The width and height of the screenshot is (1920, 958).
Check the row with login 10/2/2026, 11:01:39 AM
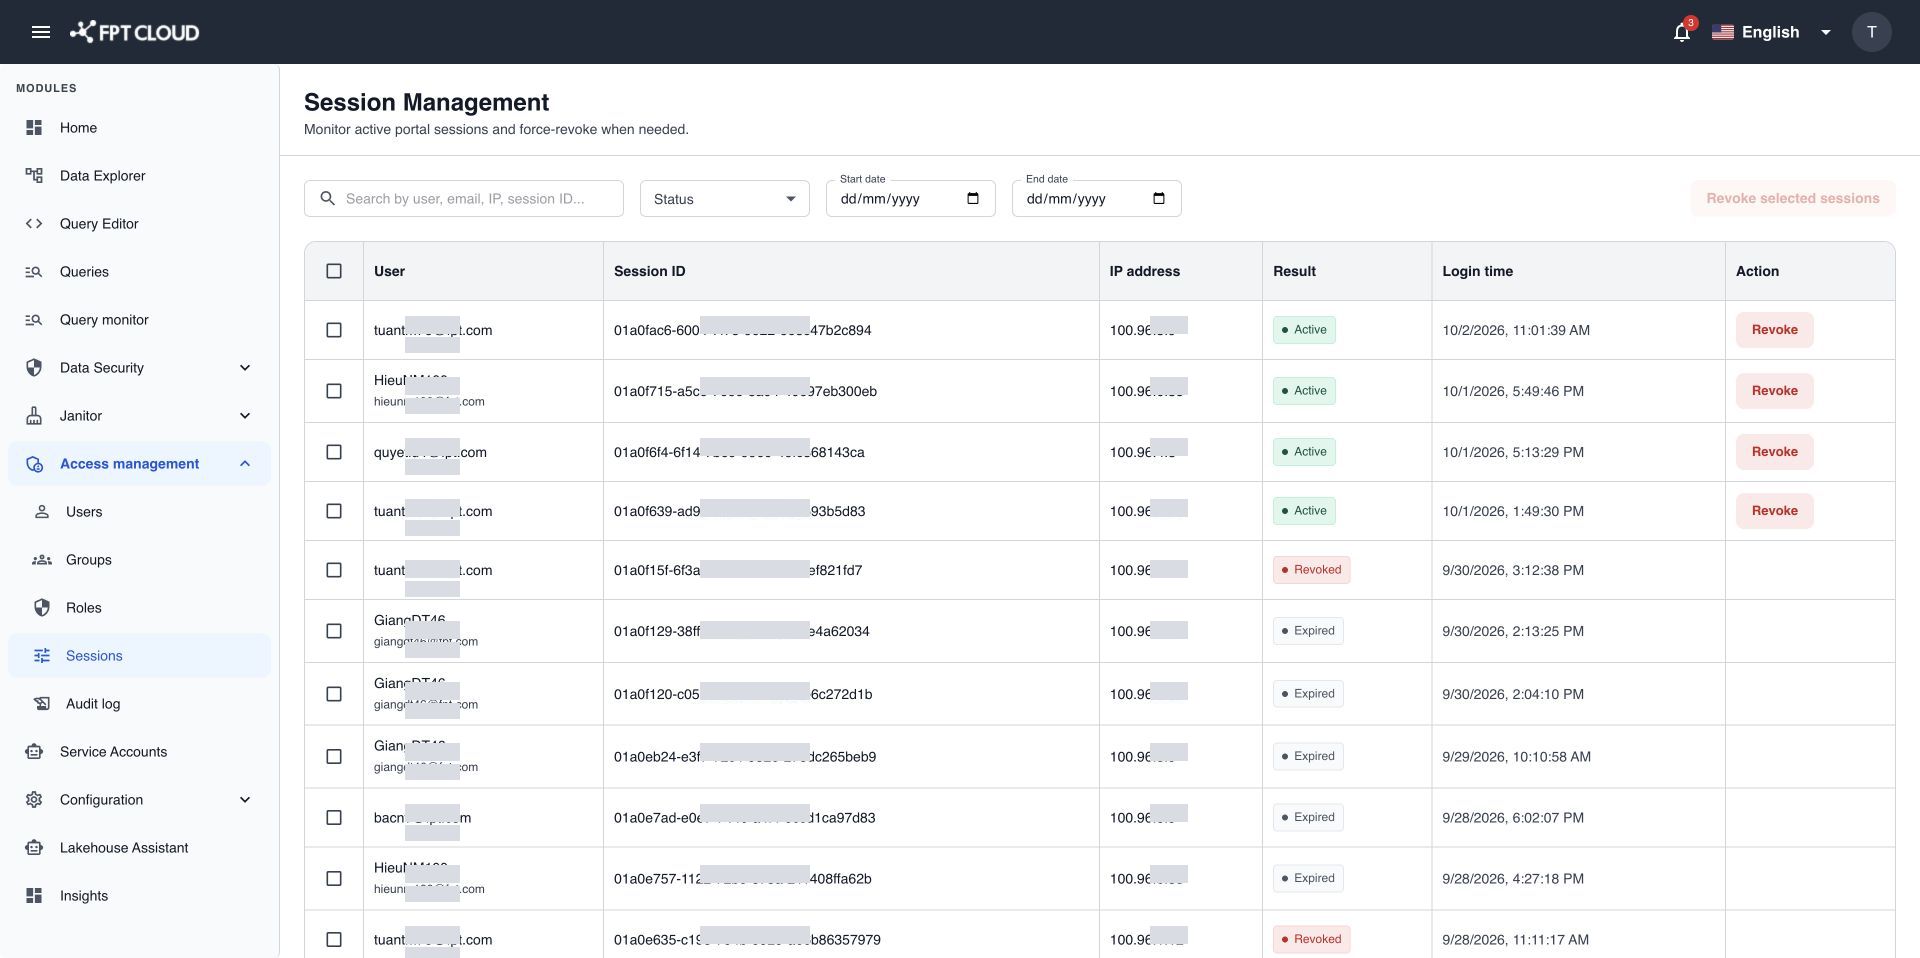point(334,330)
